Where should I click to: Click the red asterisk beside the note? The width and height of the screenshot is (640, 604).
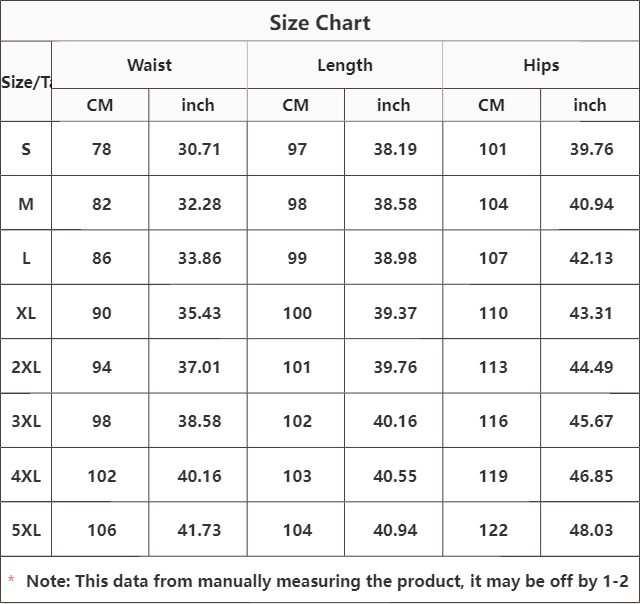pos(11,580)
